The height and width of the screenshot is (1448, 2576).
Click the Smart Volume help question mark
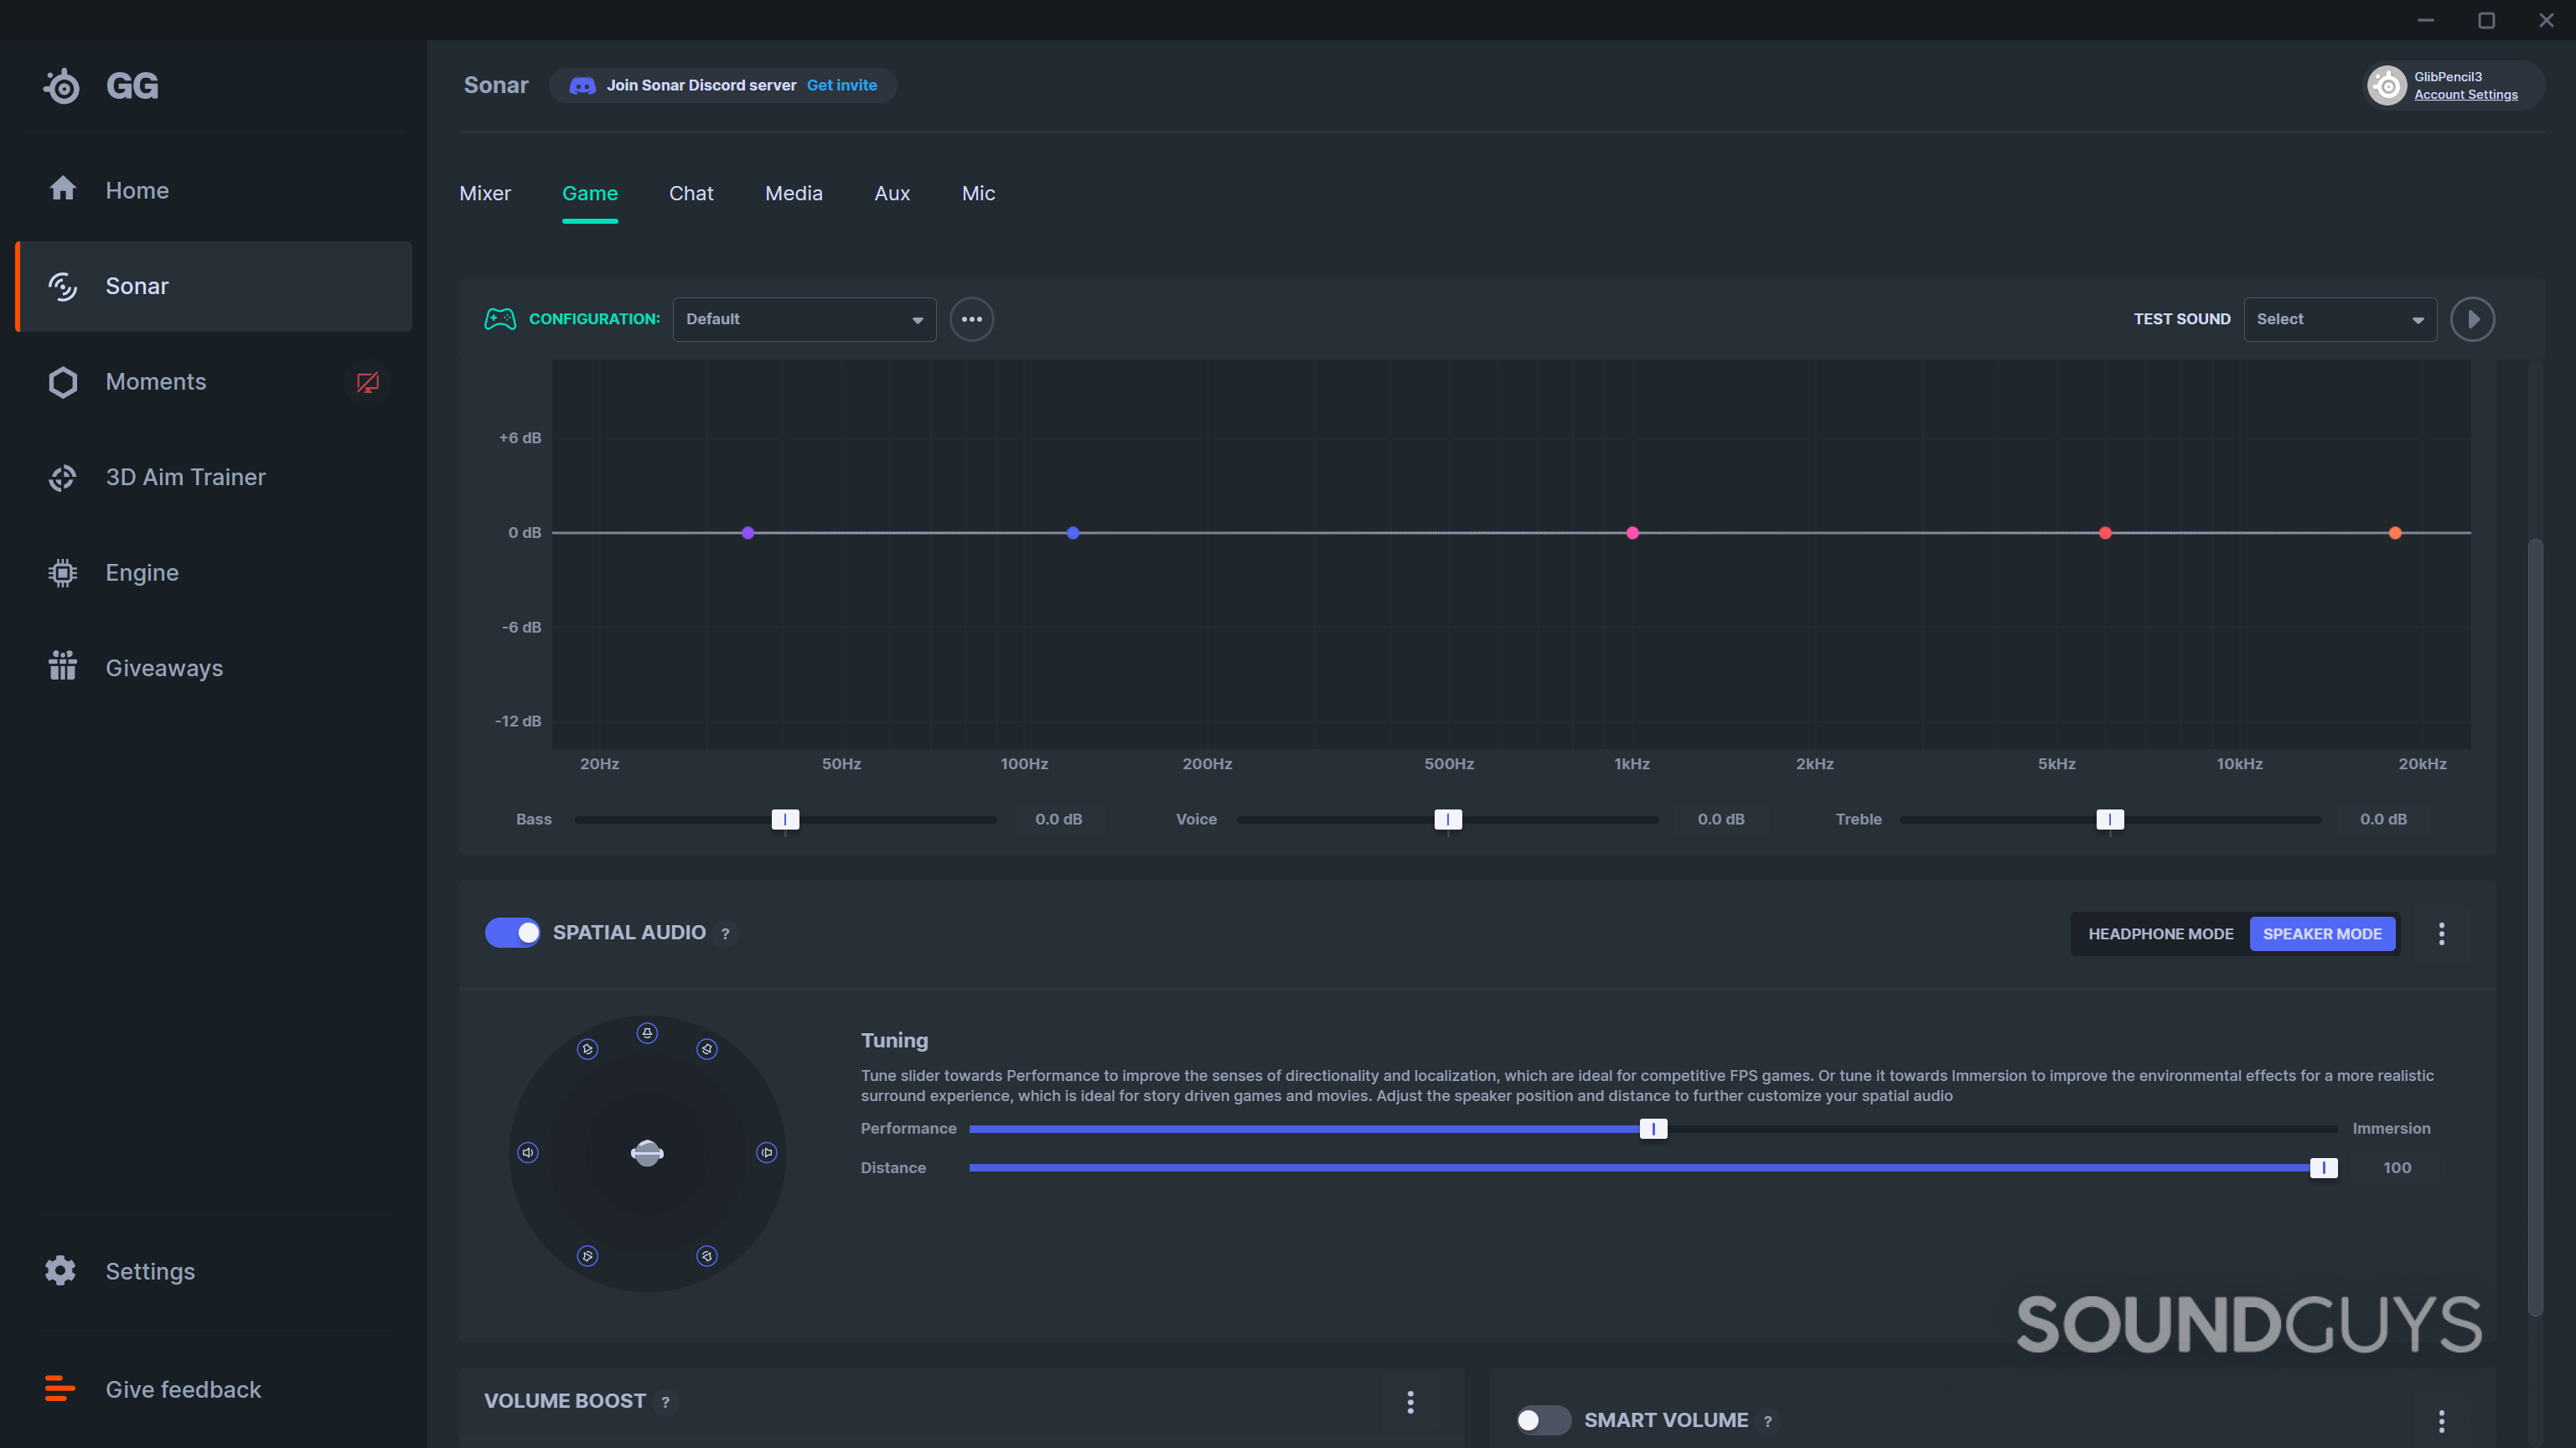[x=1768, y=1422]
